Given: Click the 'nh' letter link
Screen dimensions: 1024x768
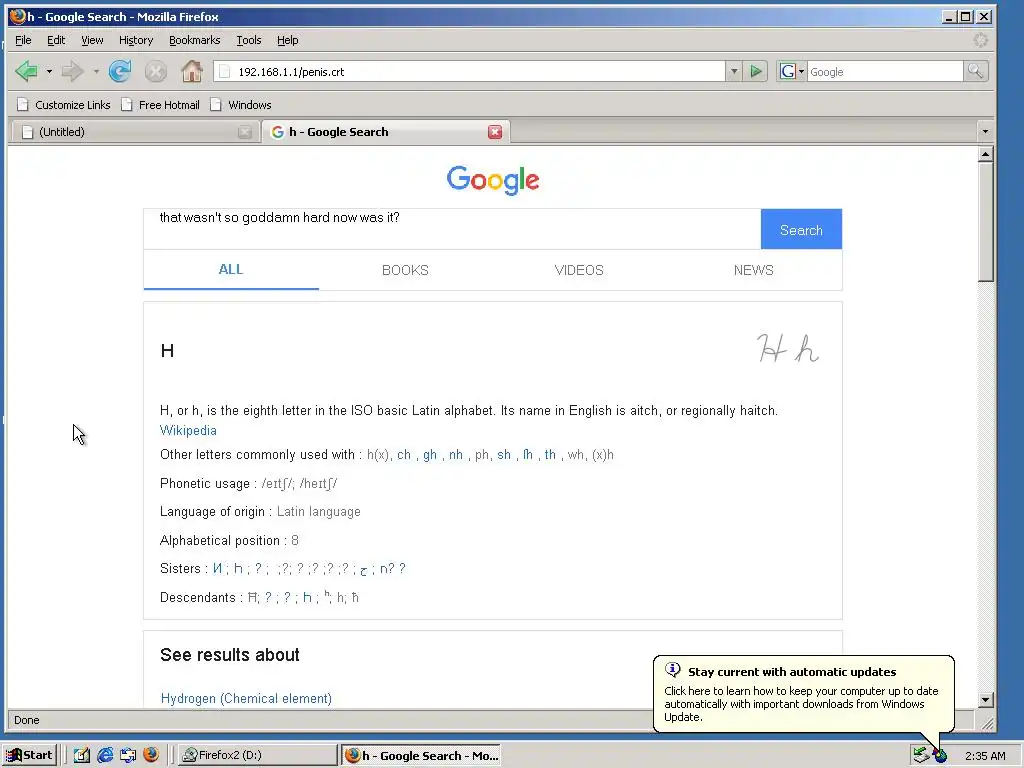Looking at the screenshot, I should coord(456,455).
